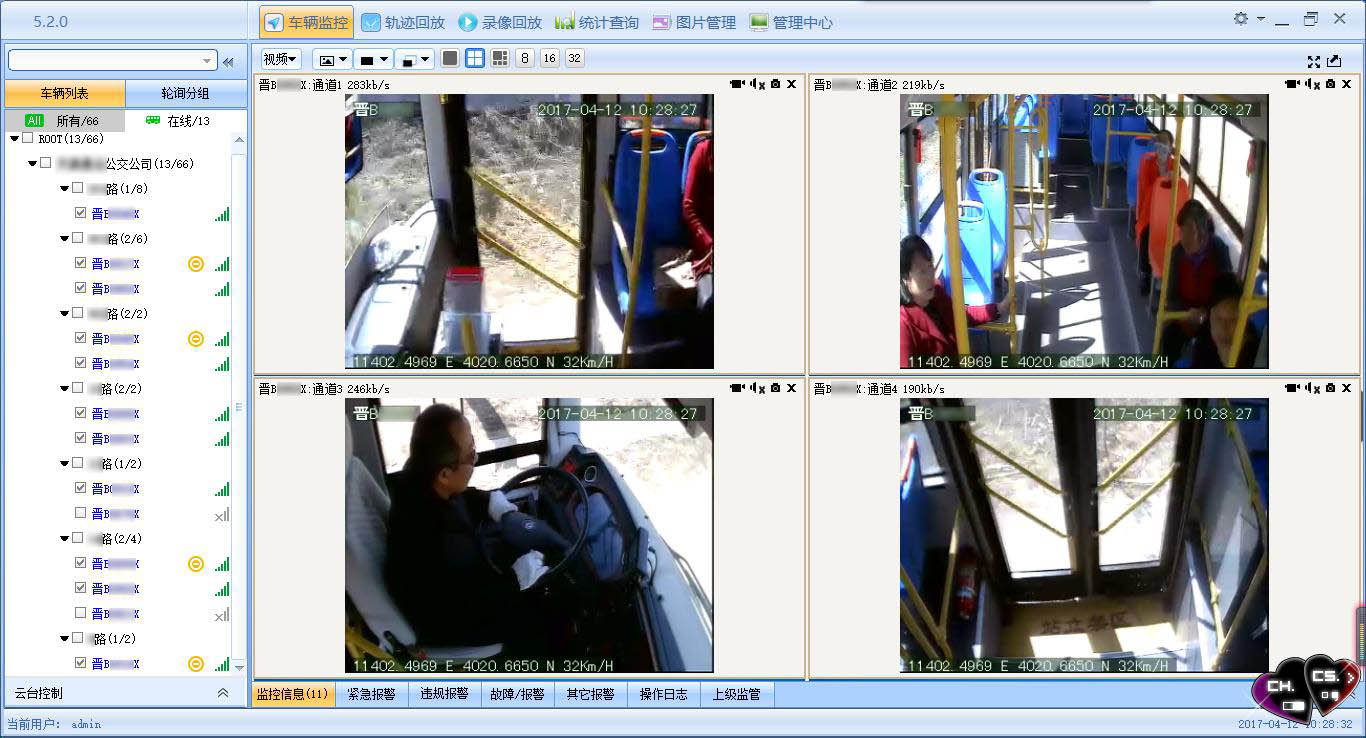Select the single-window layout icon

click(450, 59)
